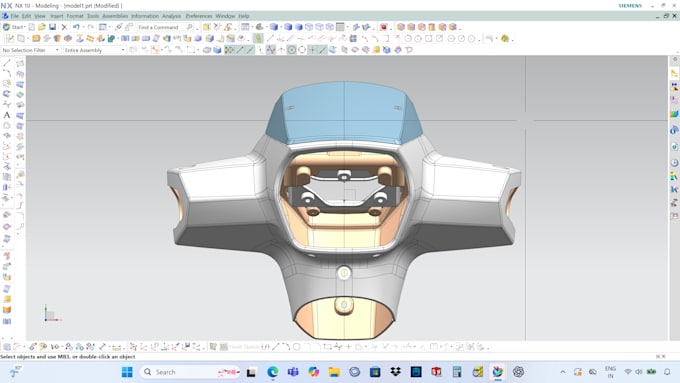680x383 pixels.
Task: Open ChatGPT app from taskbar
Action: (x=518, y=372)
